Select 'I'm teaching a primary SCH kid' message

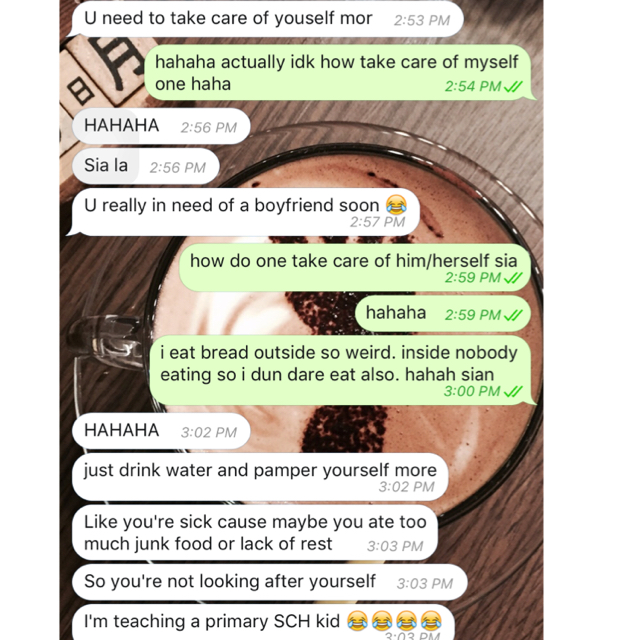click(x=263, y=622)
